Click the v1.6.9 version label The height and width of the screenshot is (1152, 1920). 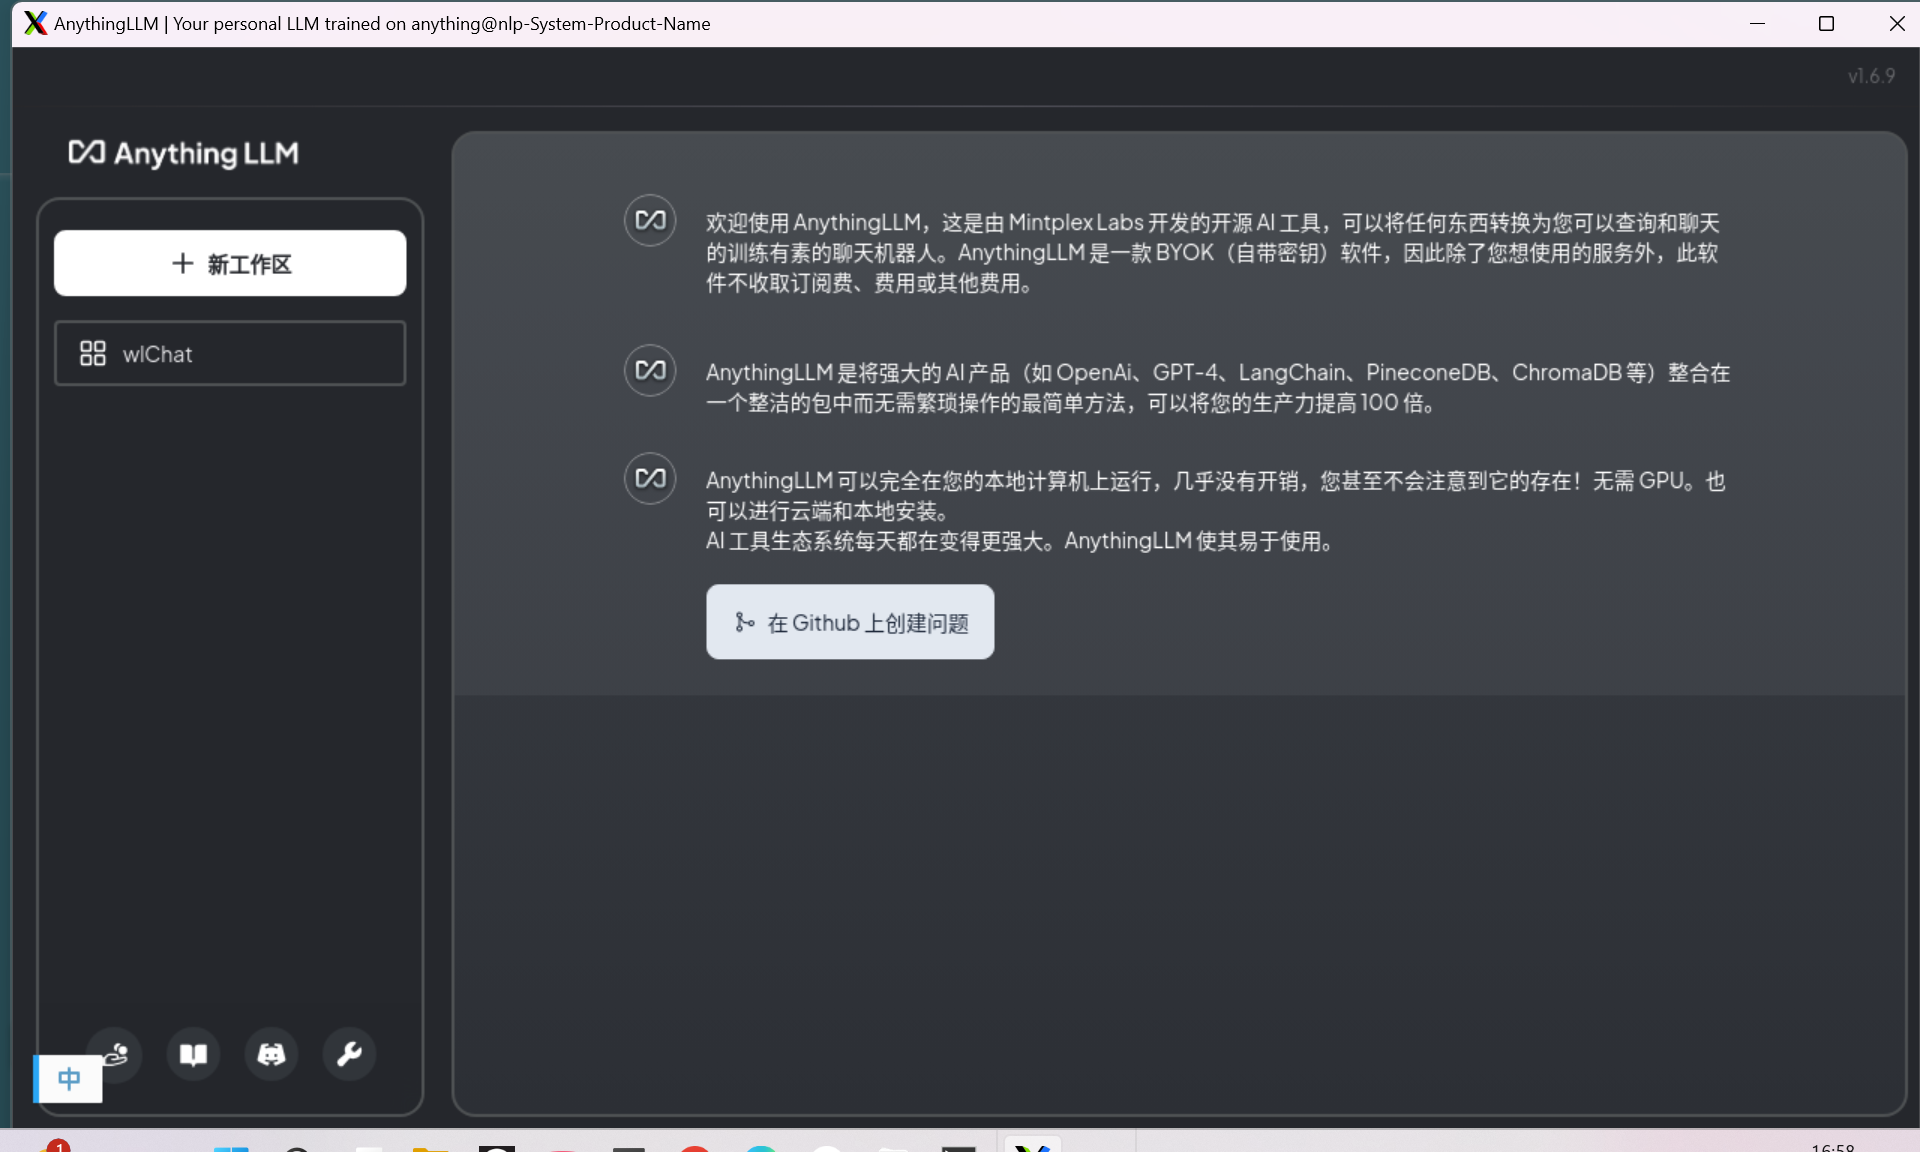click(x=1870, y=76)
